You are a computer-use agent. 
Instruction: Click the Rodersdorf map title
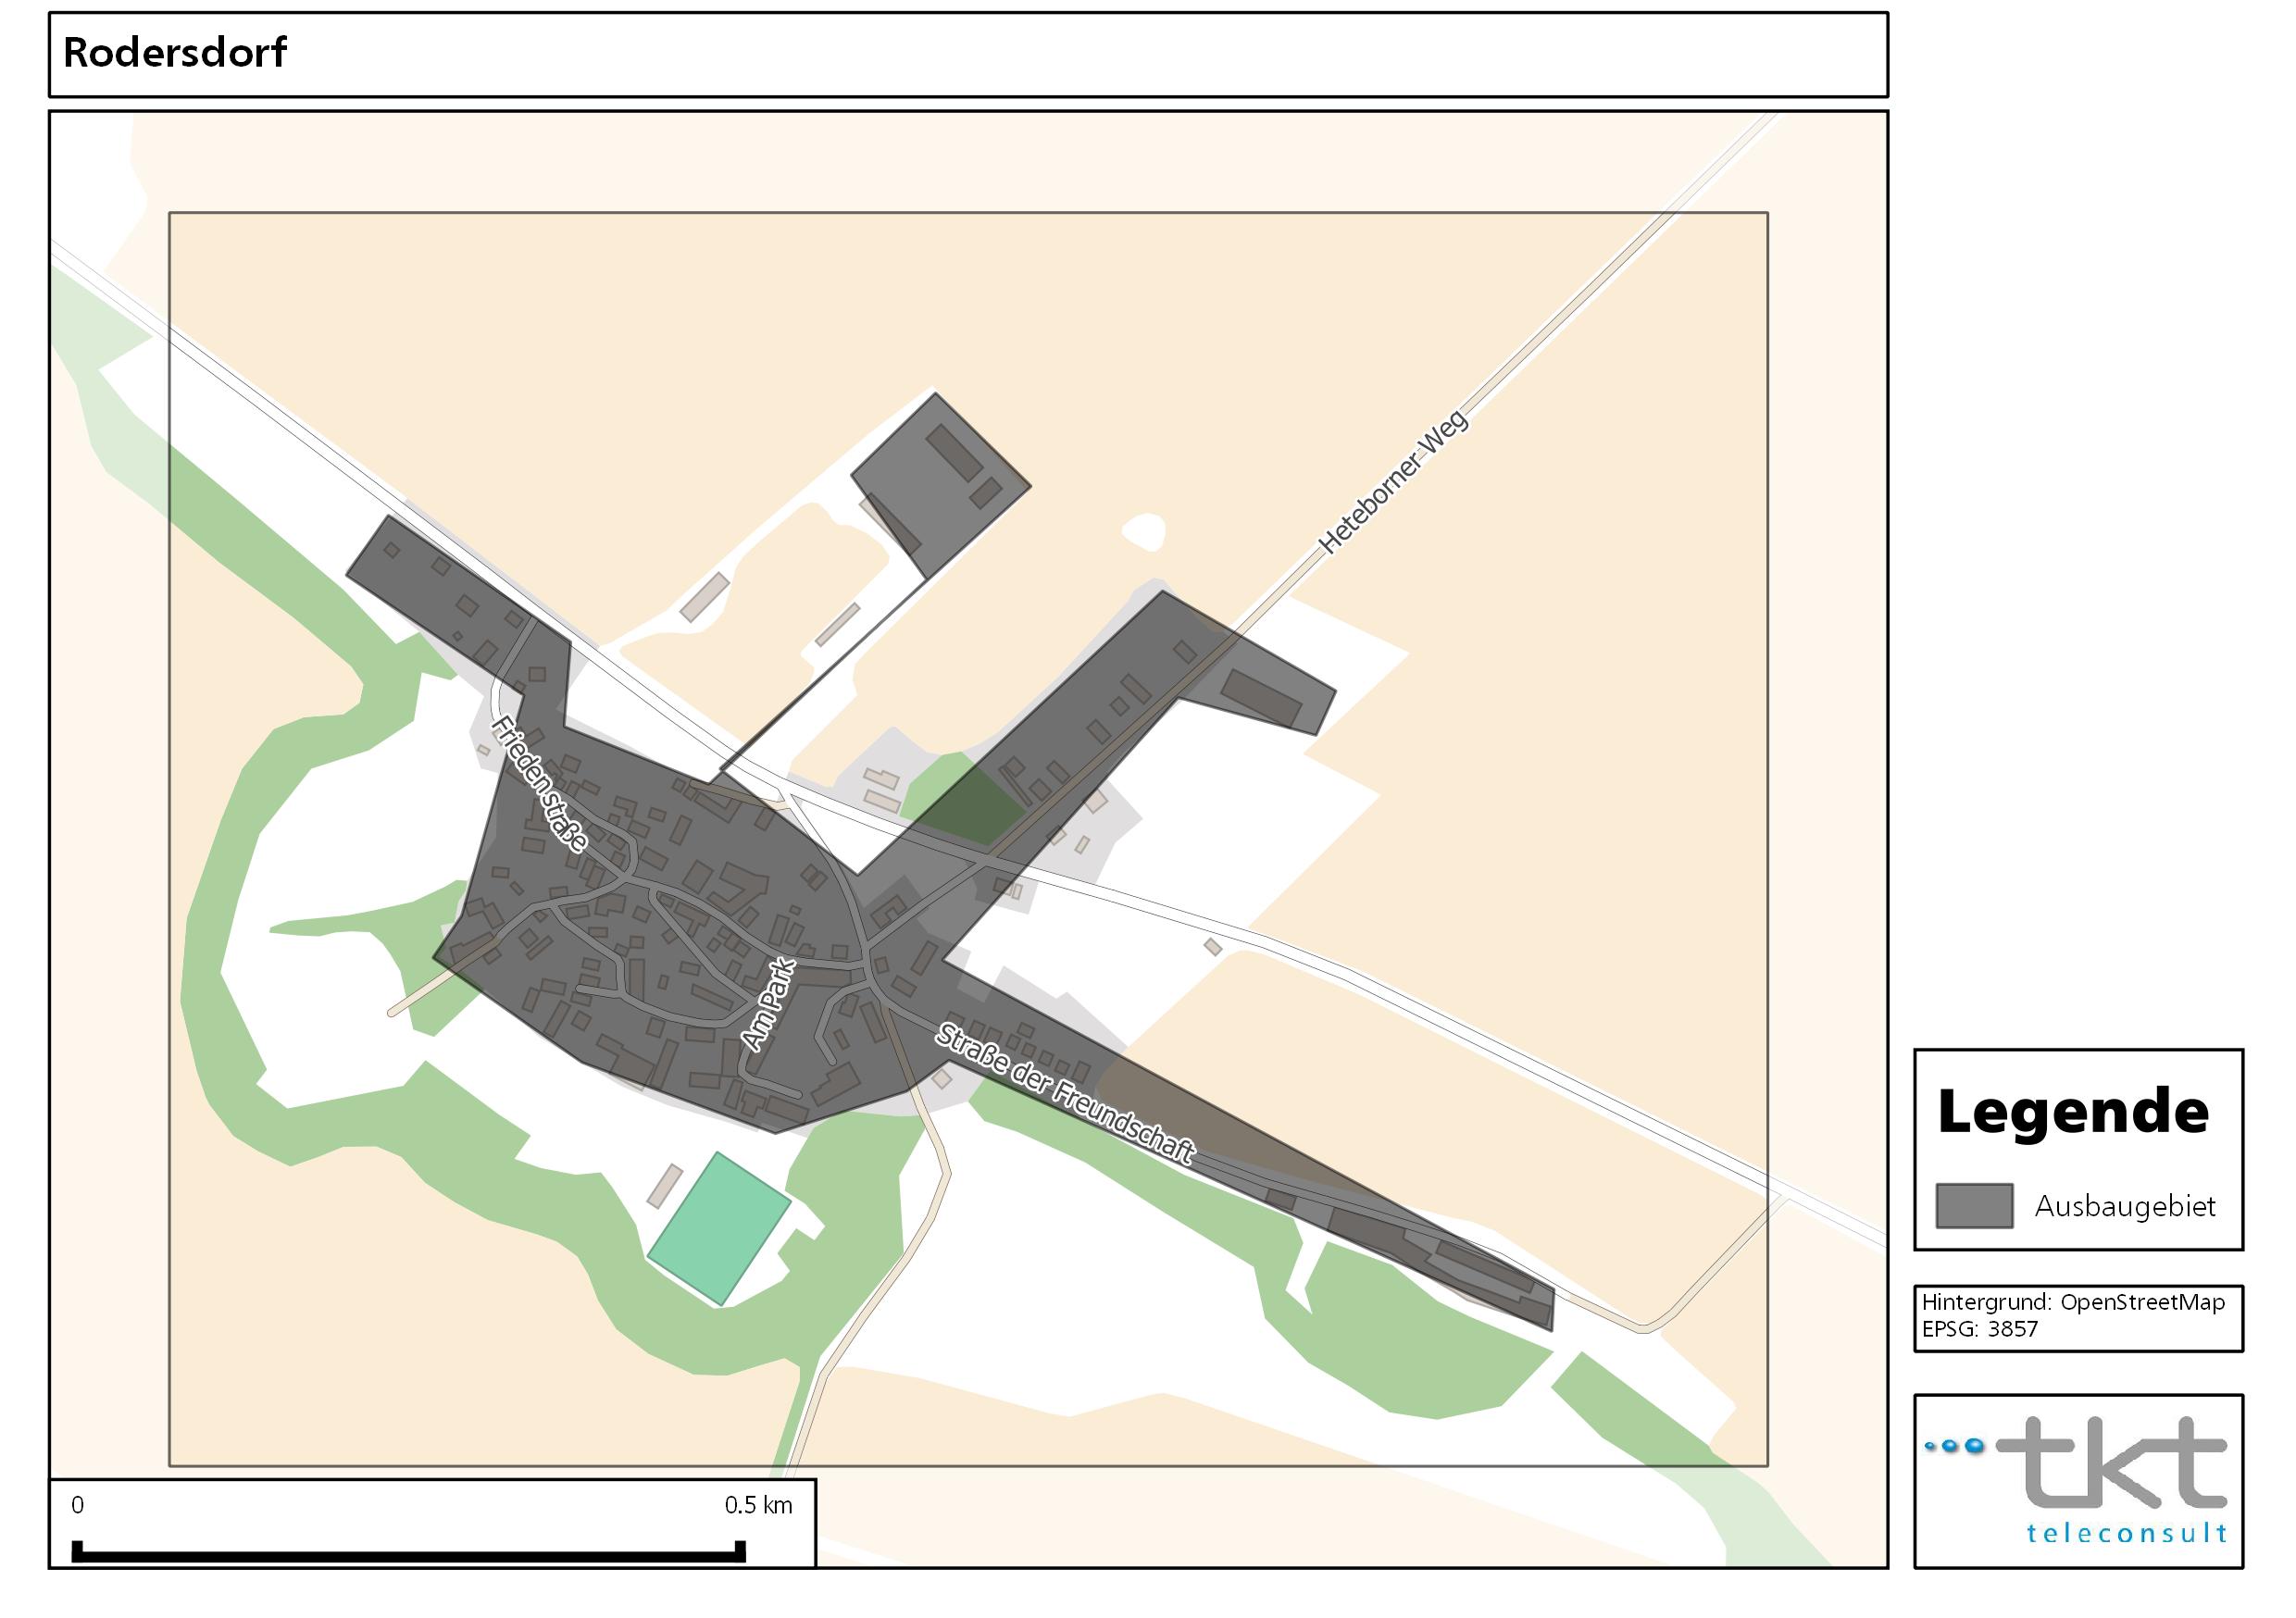point(175,52)
